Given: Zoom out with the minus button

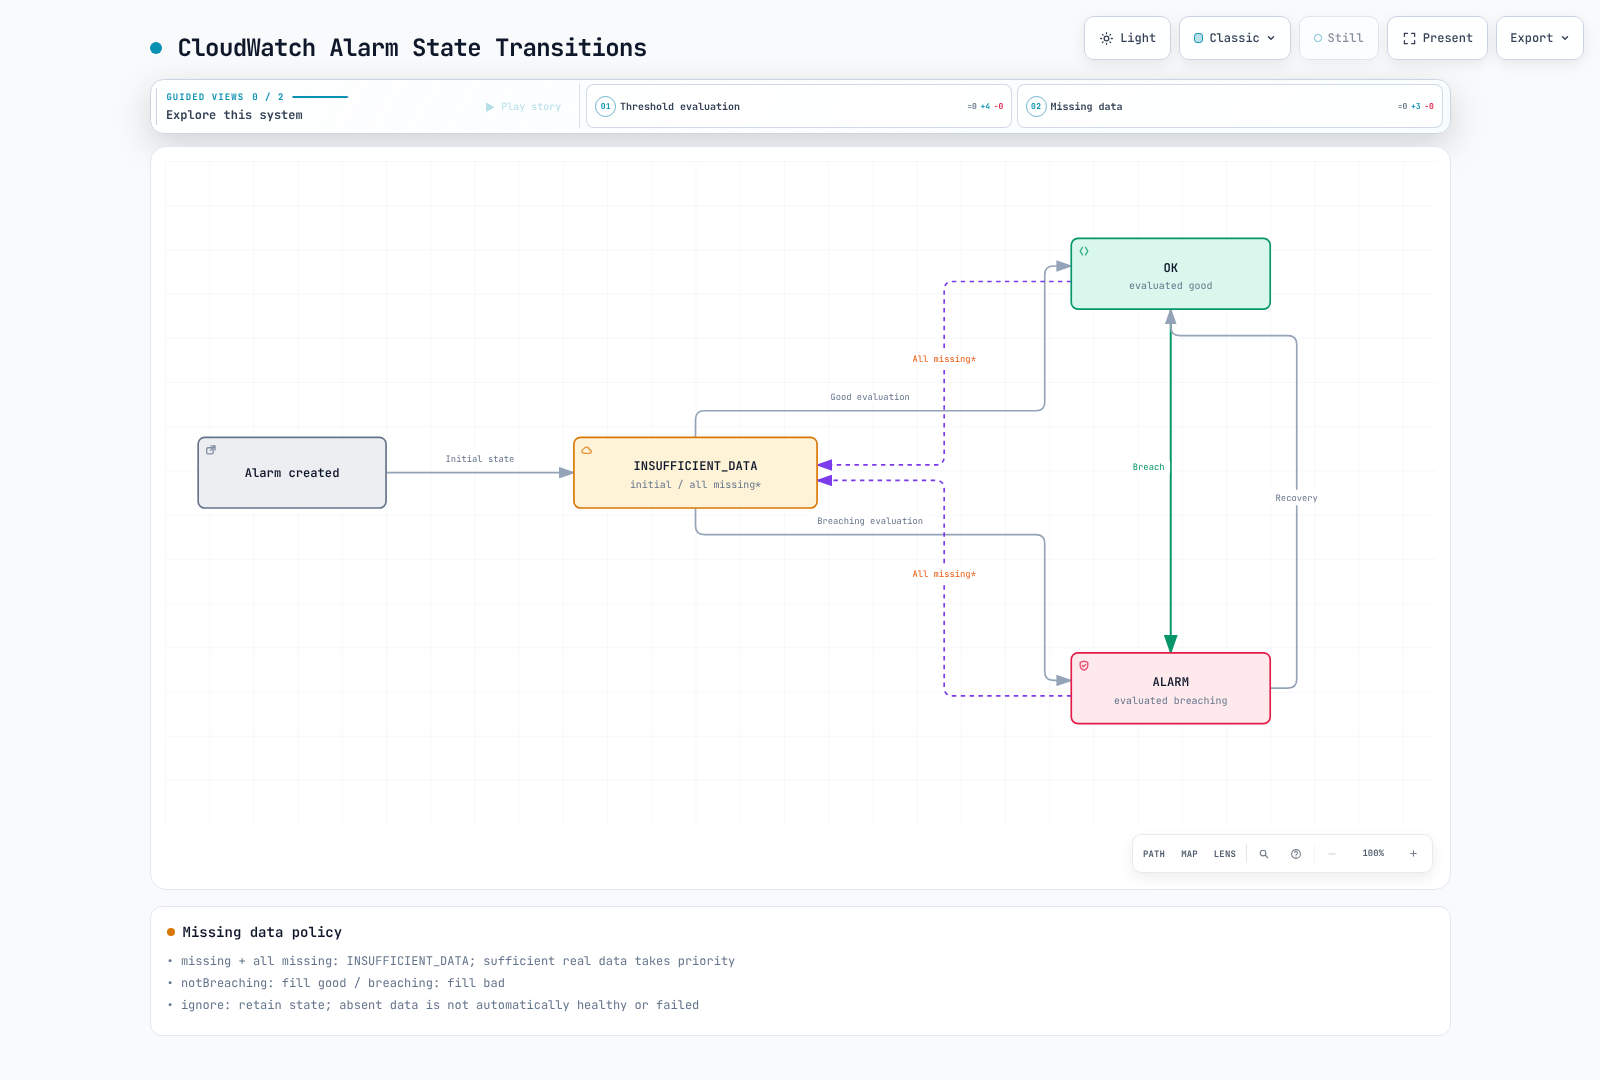Looking at the screenshot, I should pos(1332,854).
